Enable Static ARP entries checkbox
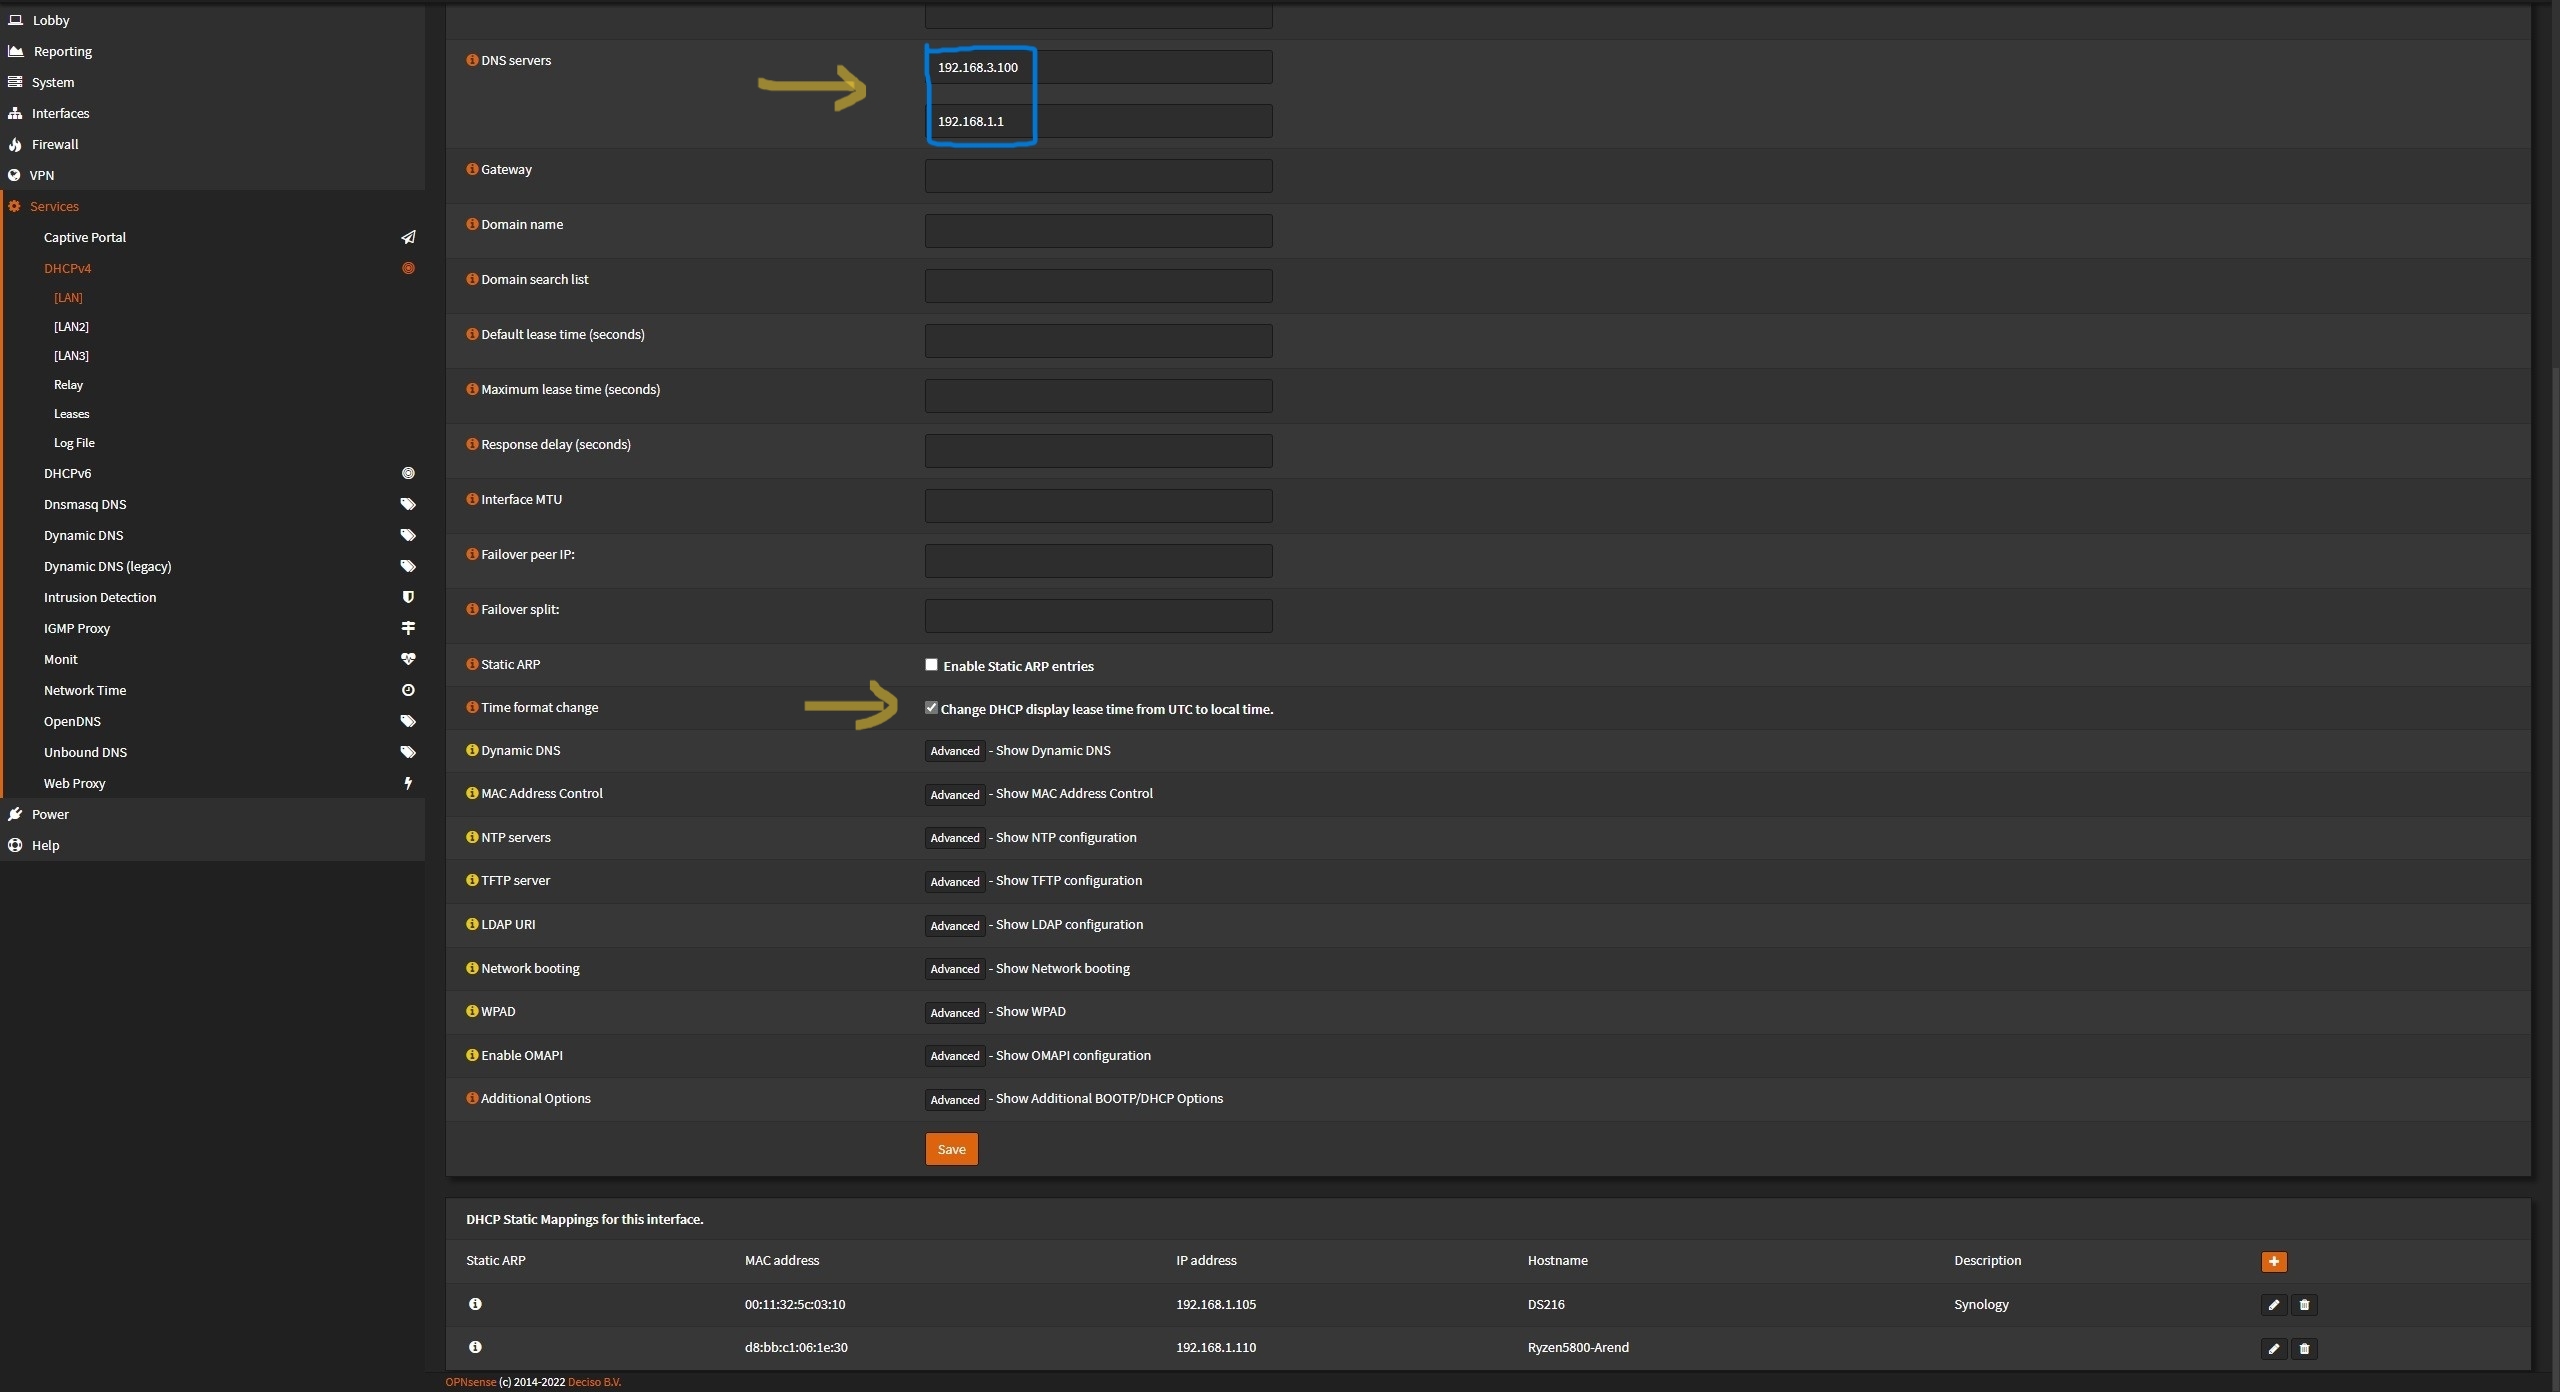The height and width of the screenshot is (1392, 2560). tap(931, 665)
